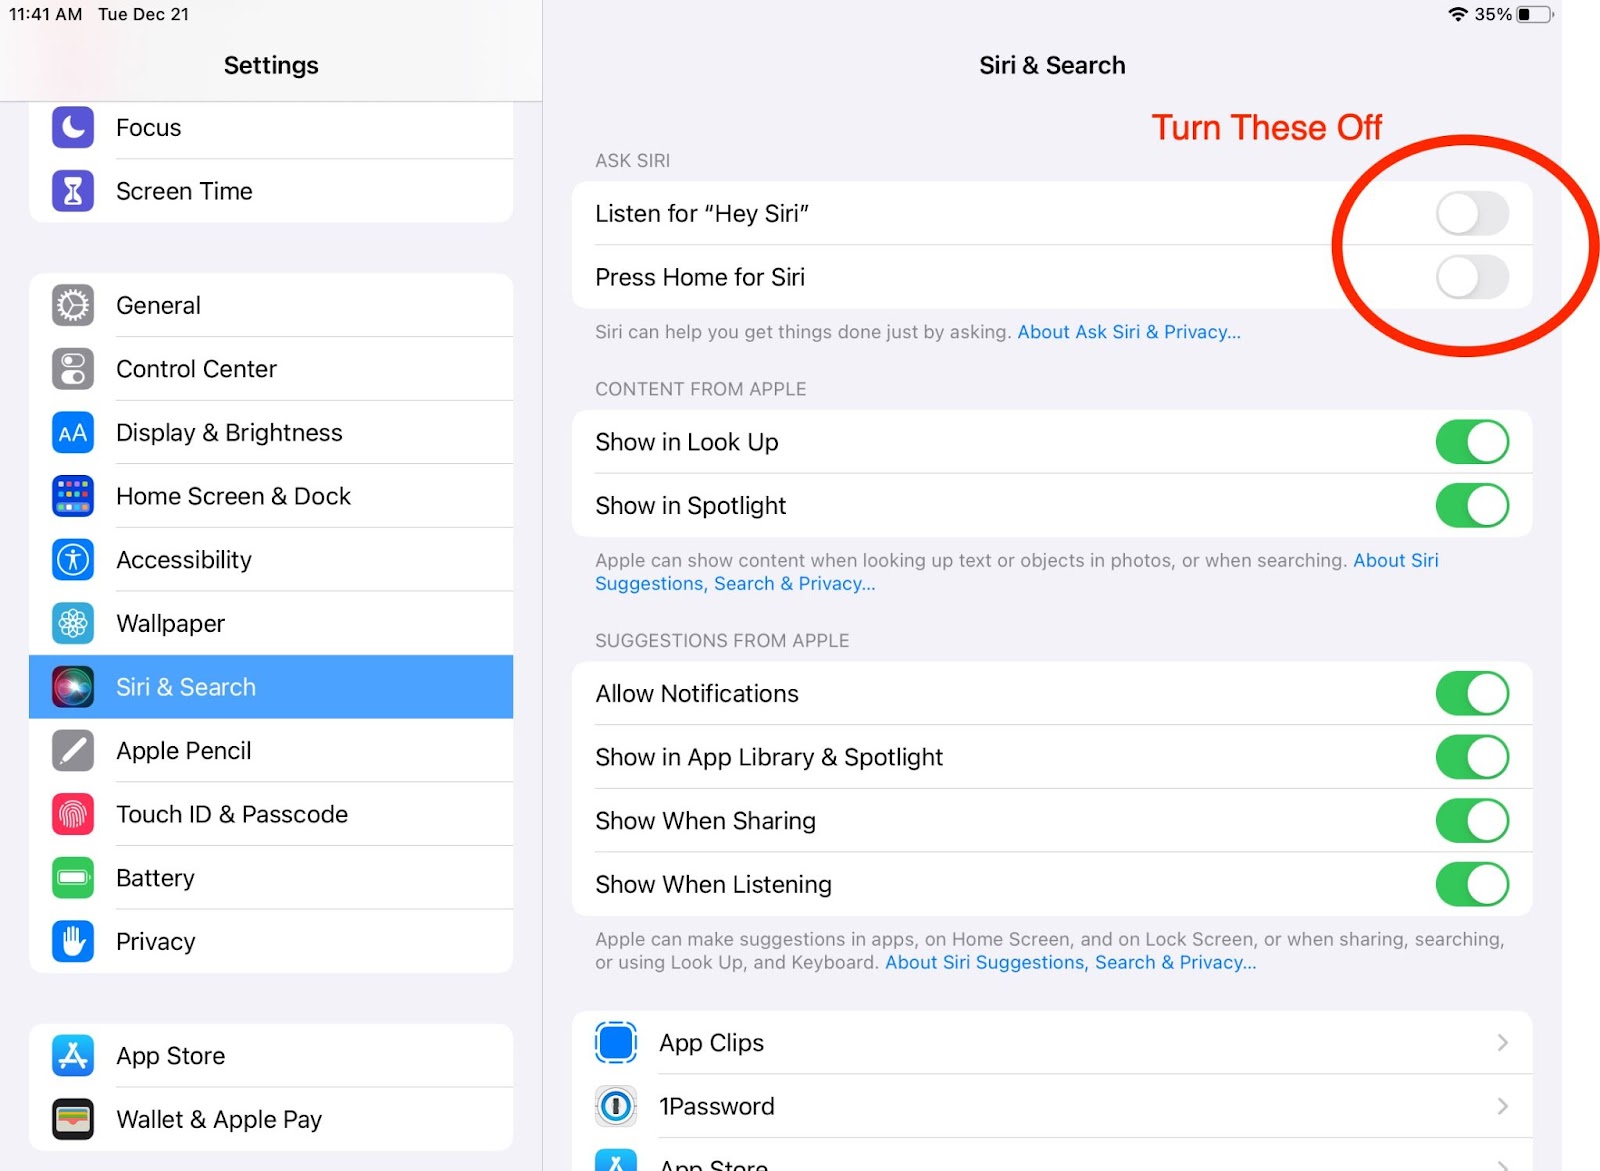Screen dimensions: 1600x1171
Task: Tap the green Battery icon
Action: tap(73, 878)
